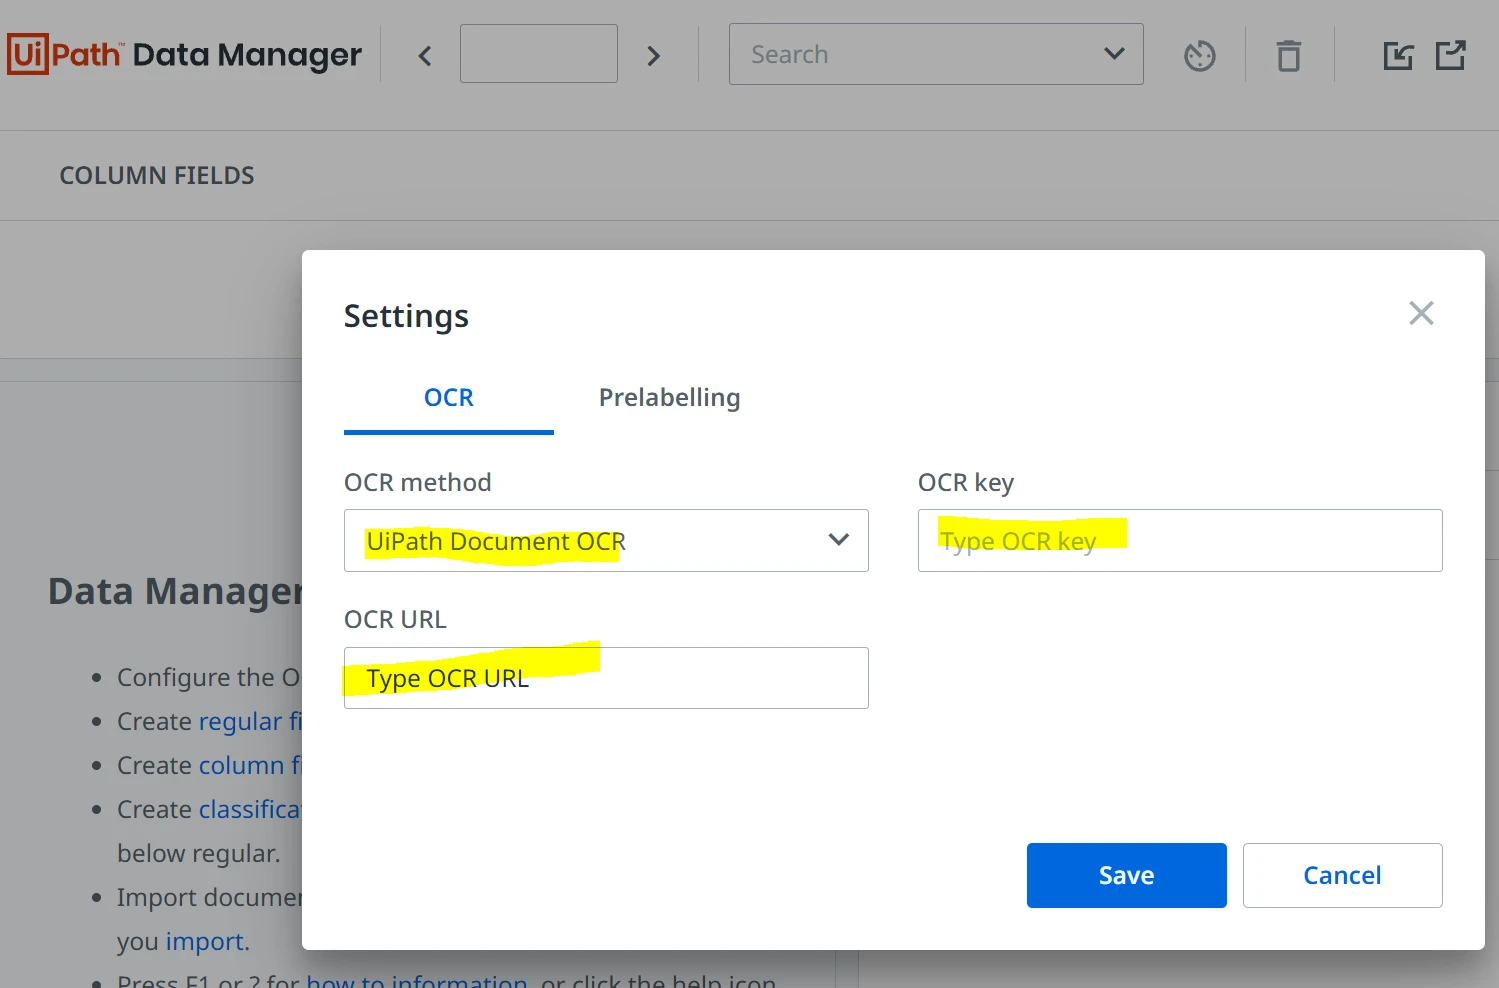The image size is (1499, 988).
Task: Switch to the Prelabelling tab
Action: click(669, 398)
